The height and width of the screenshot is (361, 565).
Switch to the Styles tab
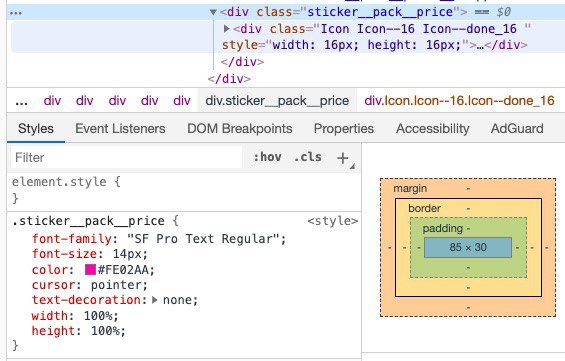[36, 129]
